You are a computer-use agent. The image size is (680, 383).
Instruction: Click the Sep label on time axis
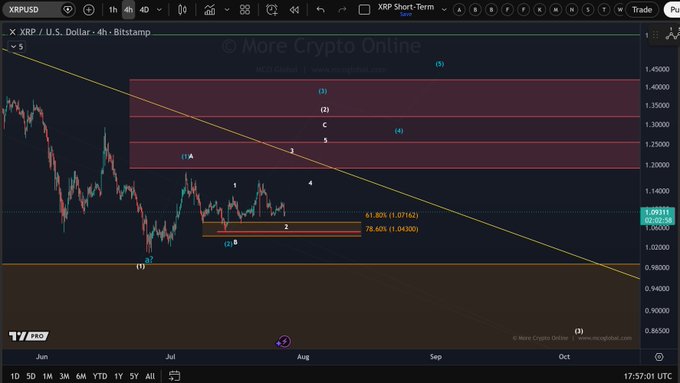point(435,357)
